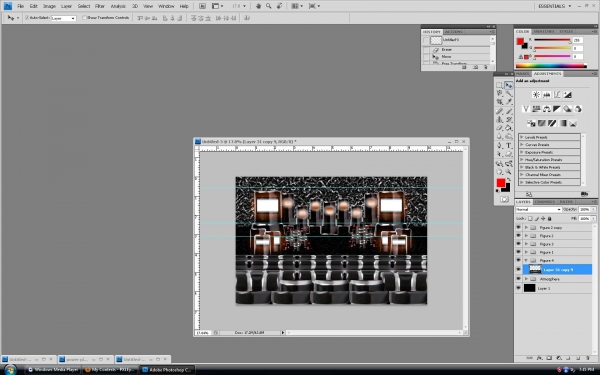The width and height of the screenshot is (600, 375).
Task: Select the Magic Wand tool
Action: [x=509, y=93]
